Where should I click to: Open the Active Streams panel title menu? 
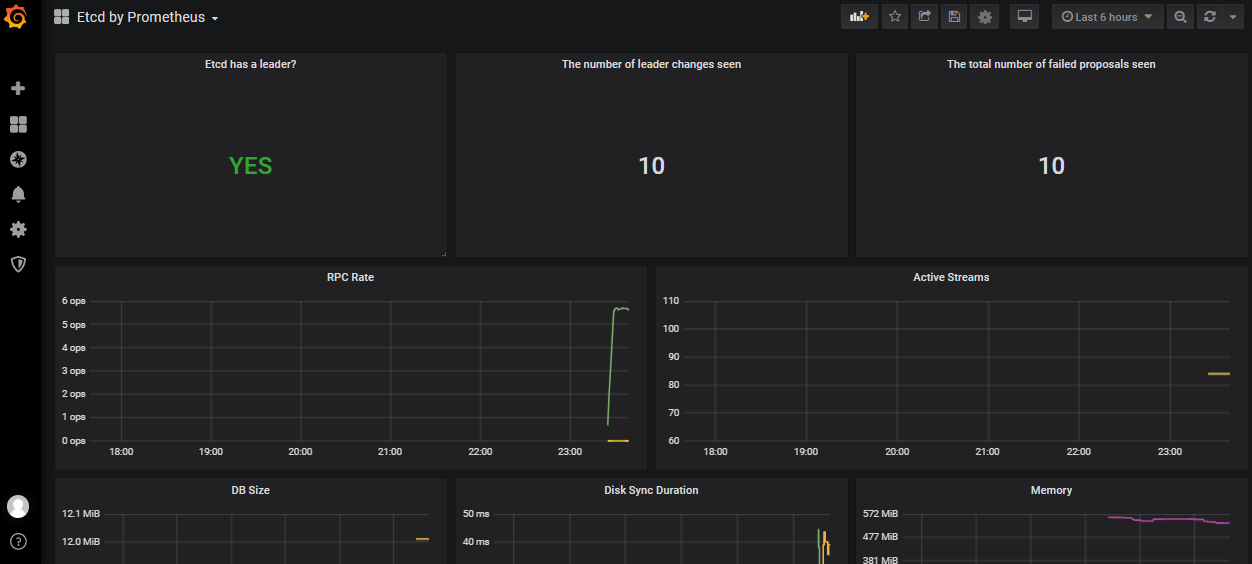tap(951, 277)
